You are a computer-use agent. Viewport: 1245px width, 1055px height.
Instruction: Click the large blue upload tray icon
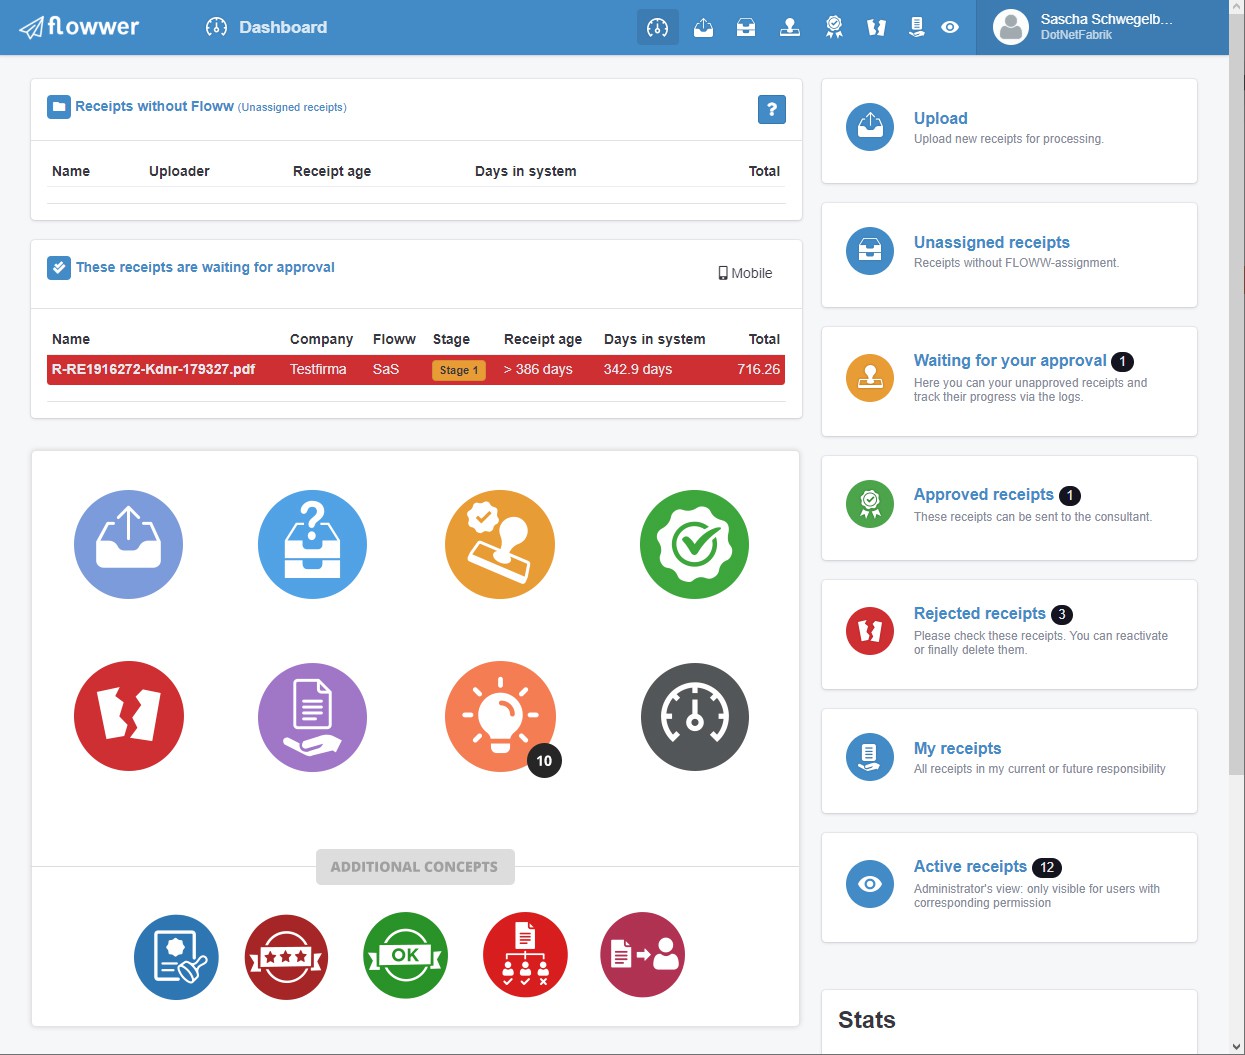[x=128, y=544]
